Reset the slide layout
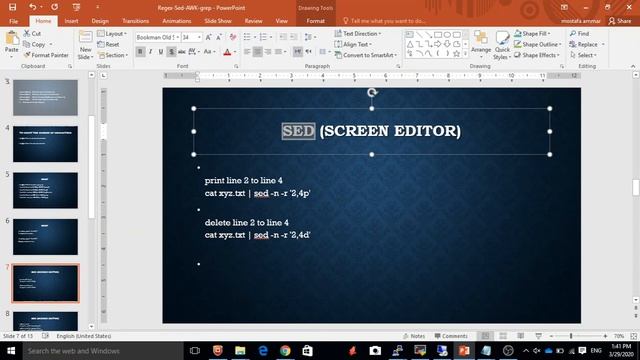The image size is (640, 360). click(109, 44)
